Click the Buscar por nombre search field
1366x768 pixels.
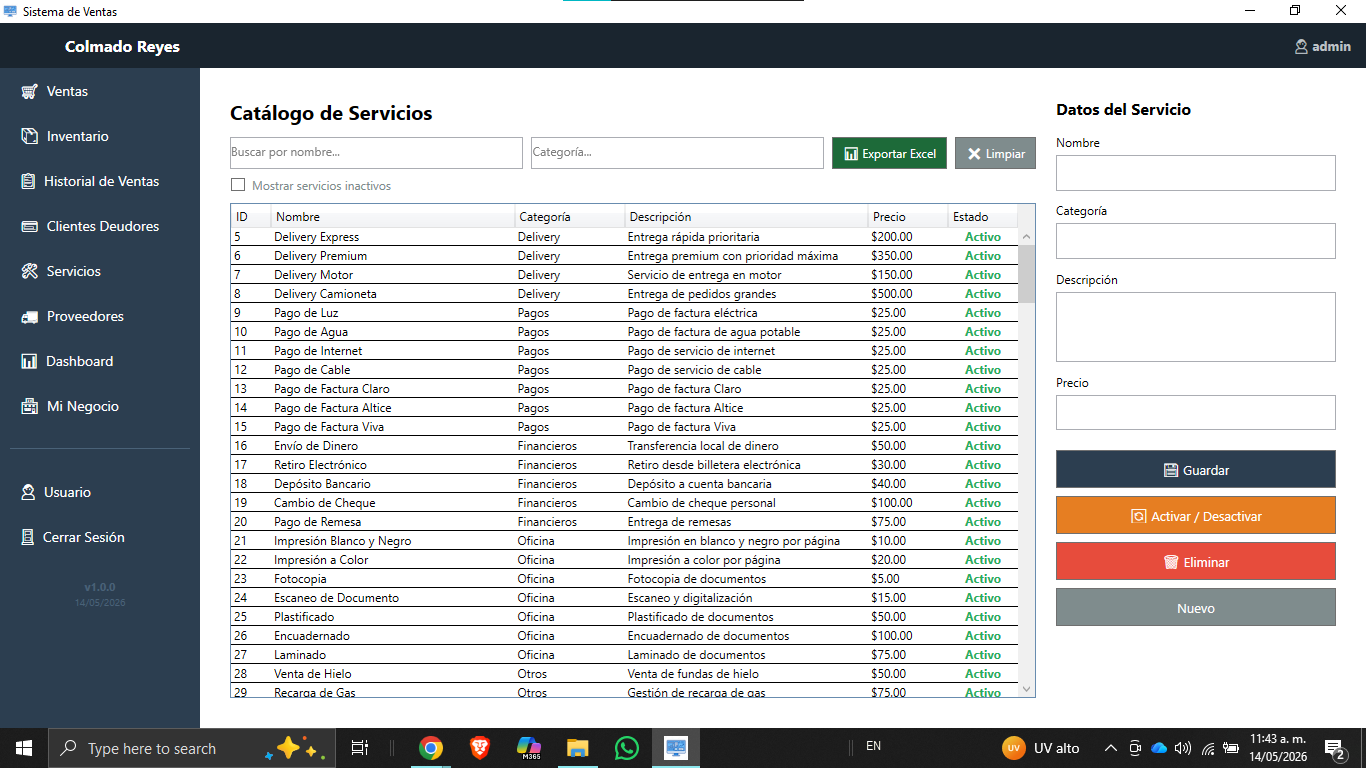point(376,153)
